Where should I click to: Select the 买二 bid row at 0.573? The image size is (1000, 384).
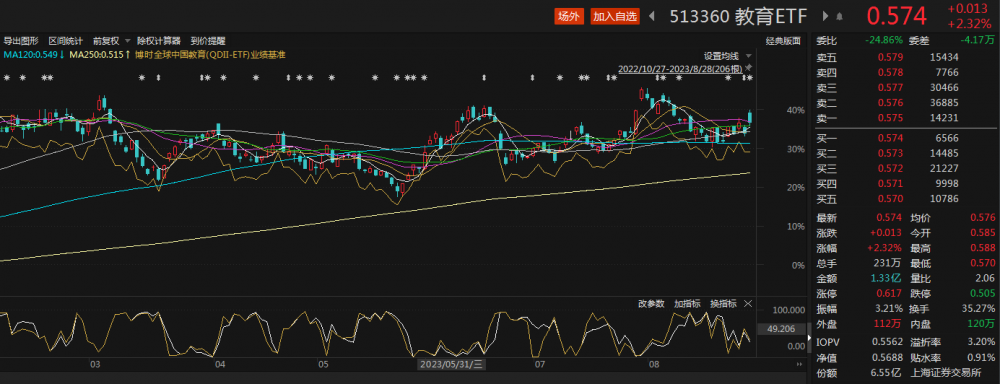[x=906, y=153]
